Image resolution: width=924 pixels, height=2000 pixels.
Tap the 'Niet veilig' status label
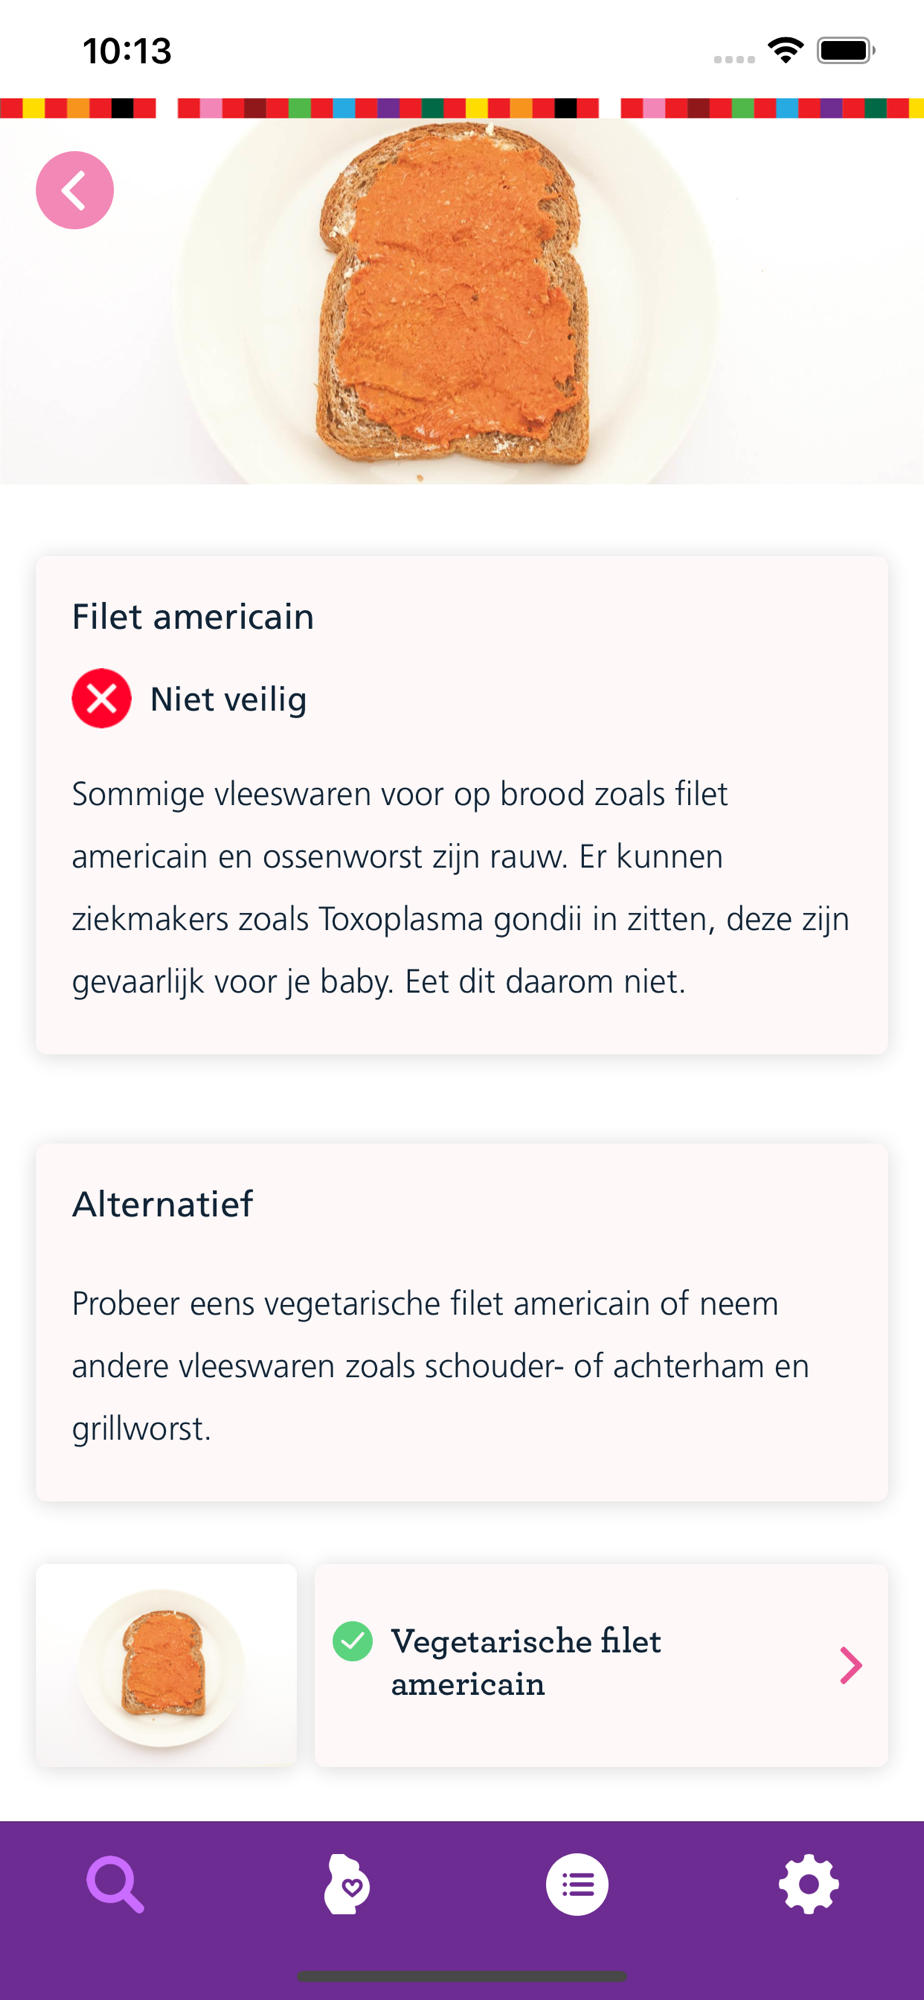(228, 699)
